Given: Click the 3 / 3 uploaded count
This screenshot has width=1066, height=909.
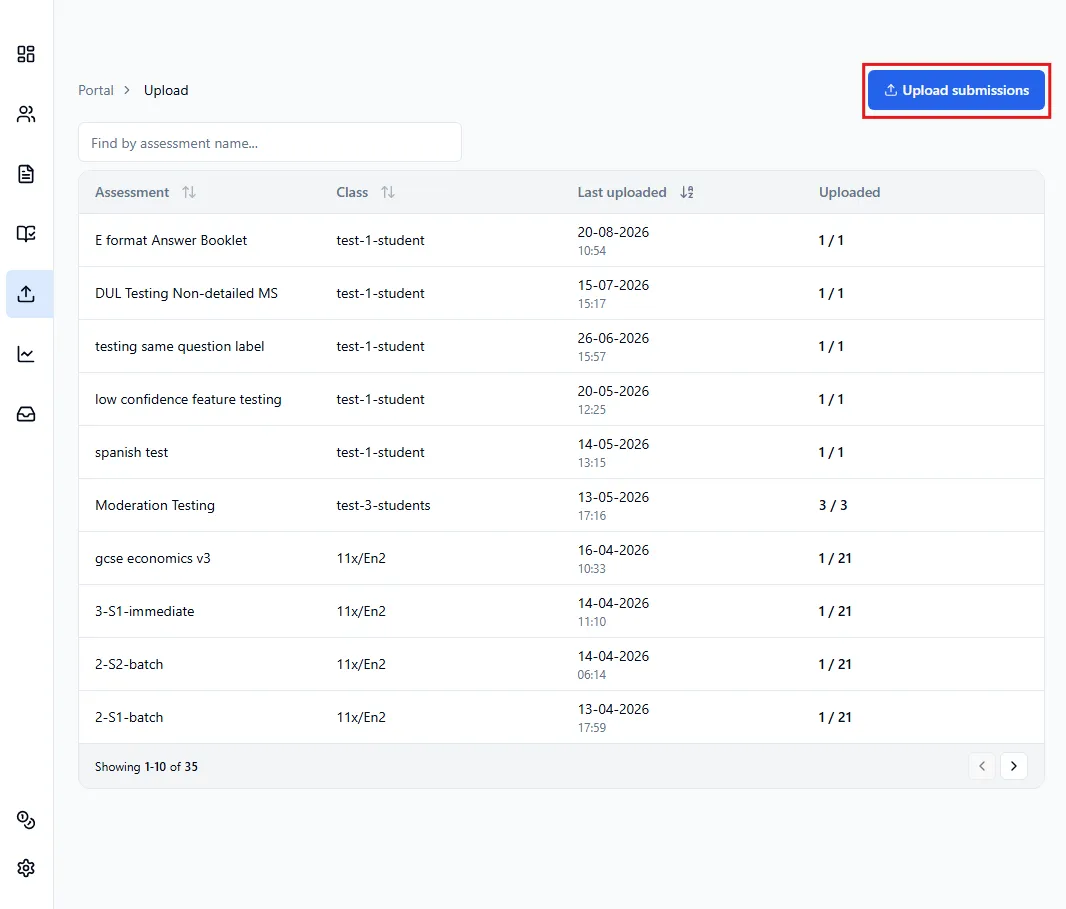Looking at the screenshot, I should pos(833,505).
